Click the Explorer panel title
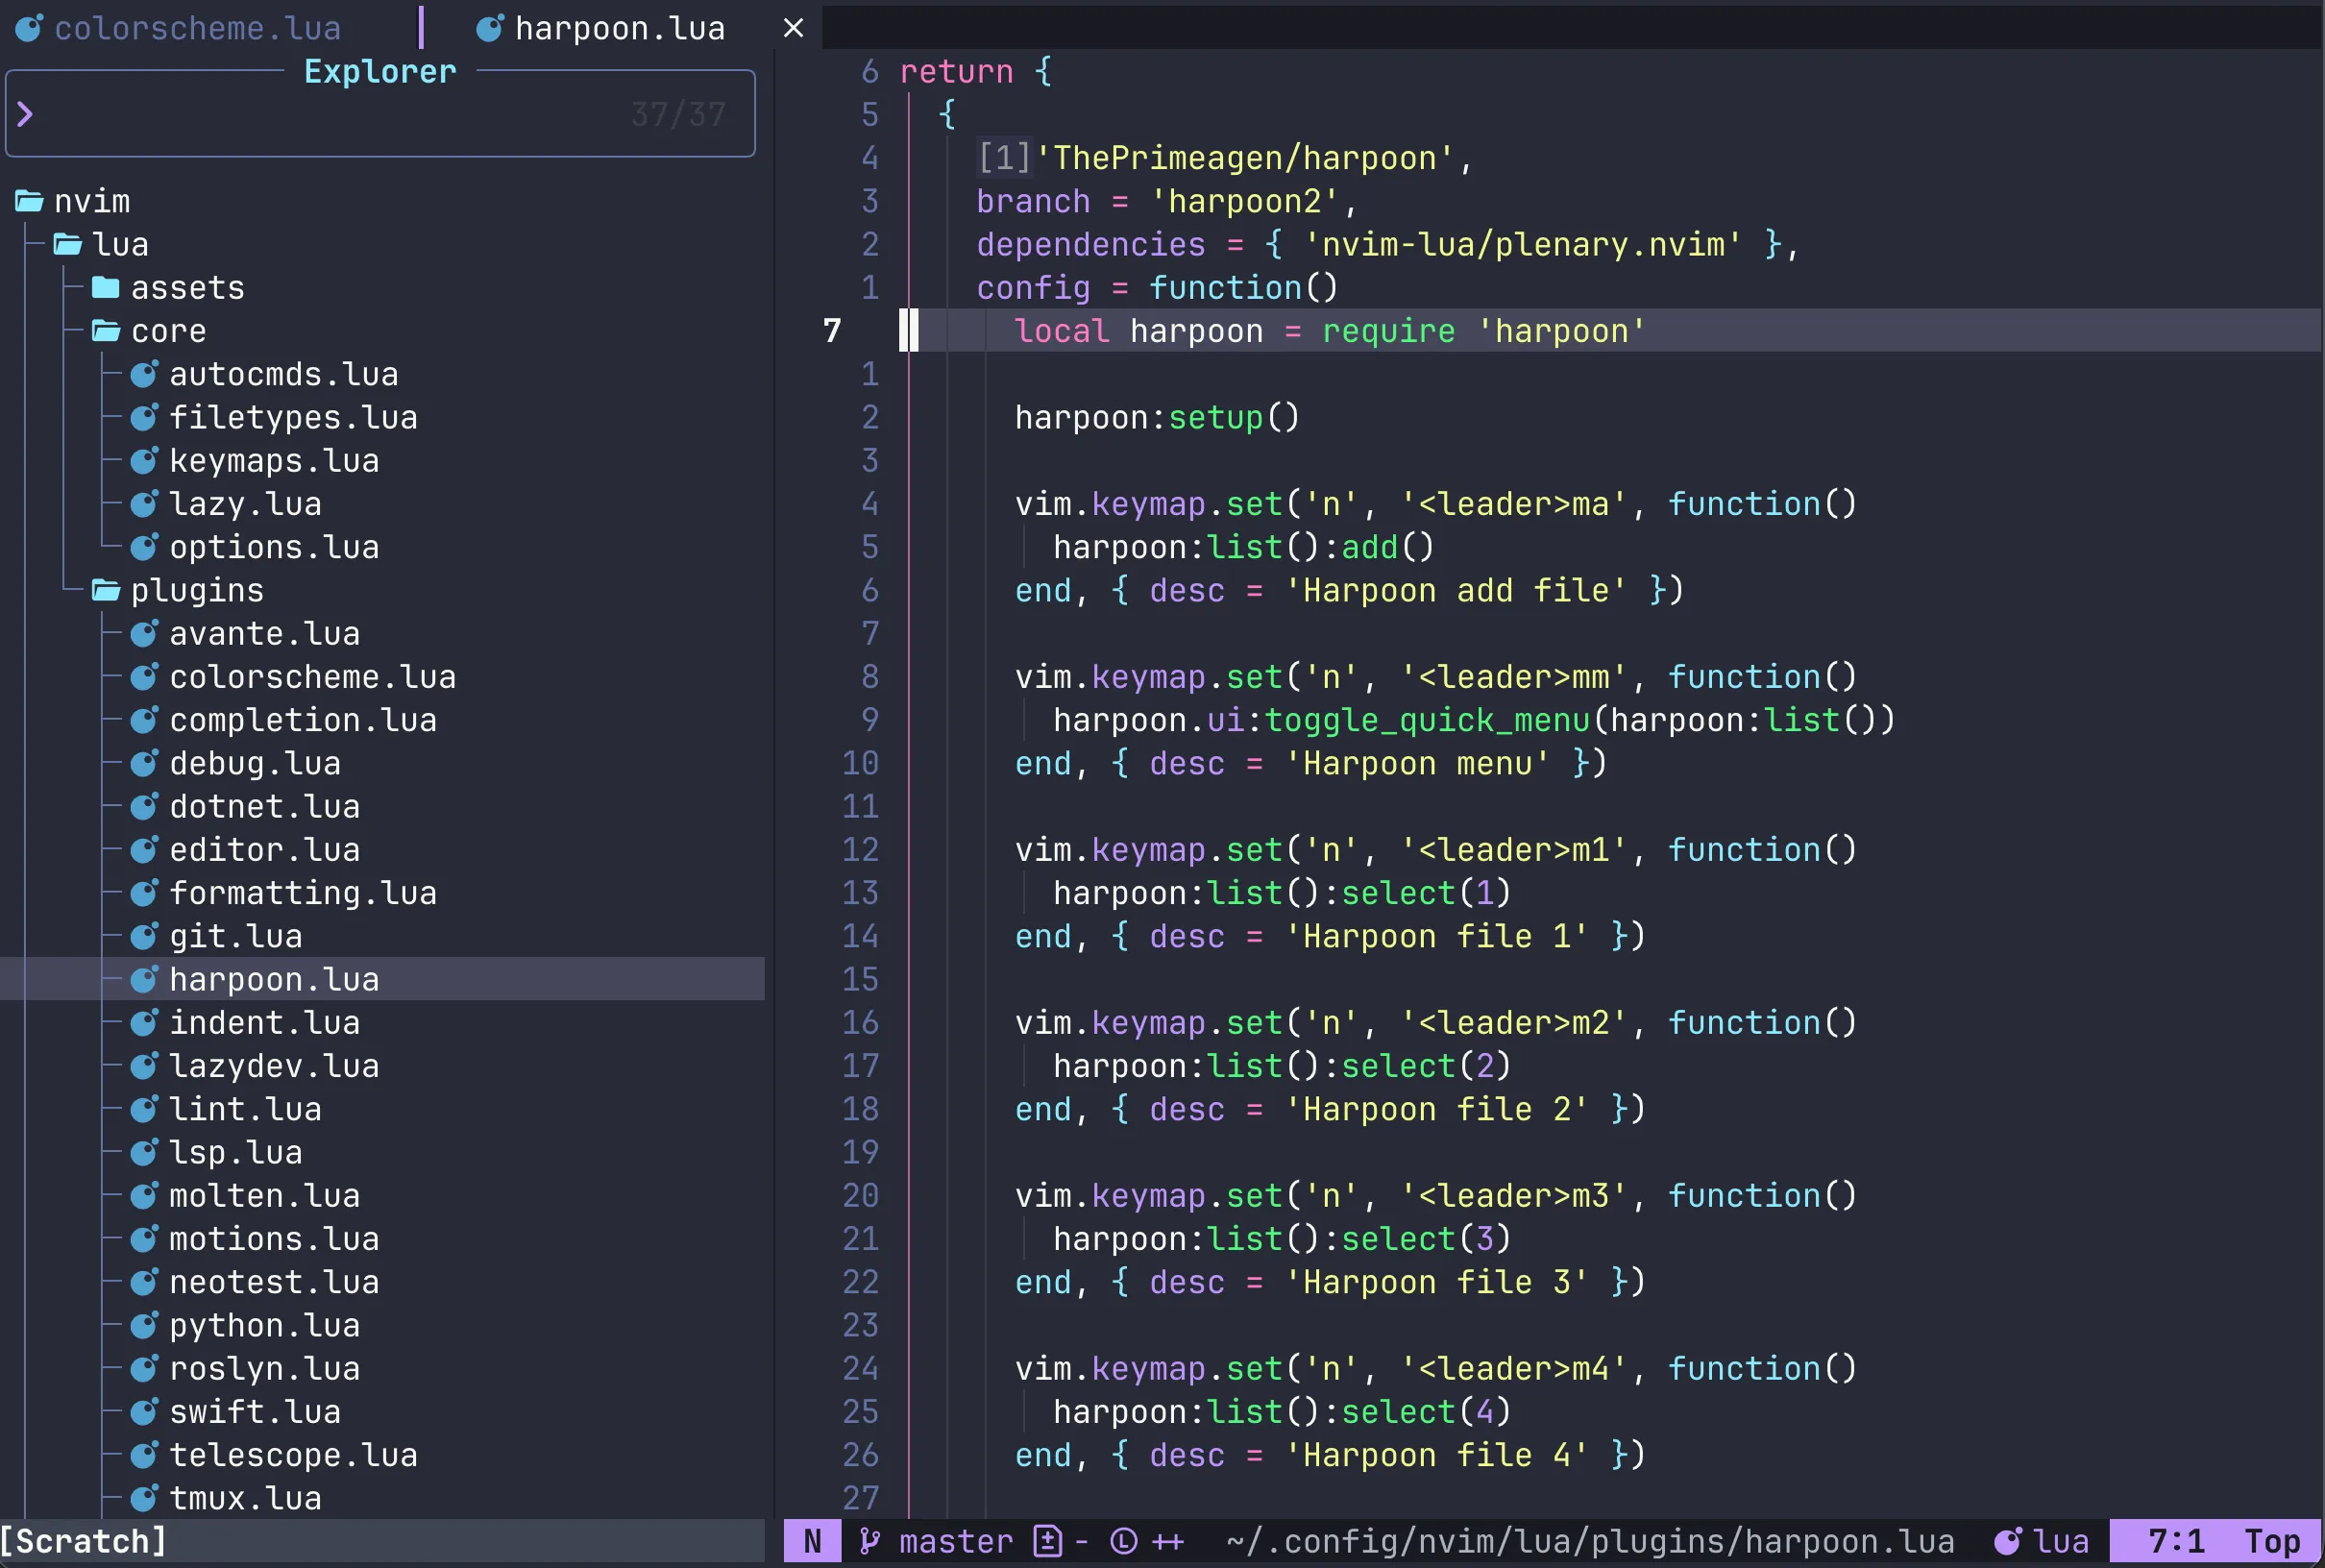This screenshot has height=1568, width=2325. (380, 71)
